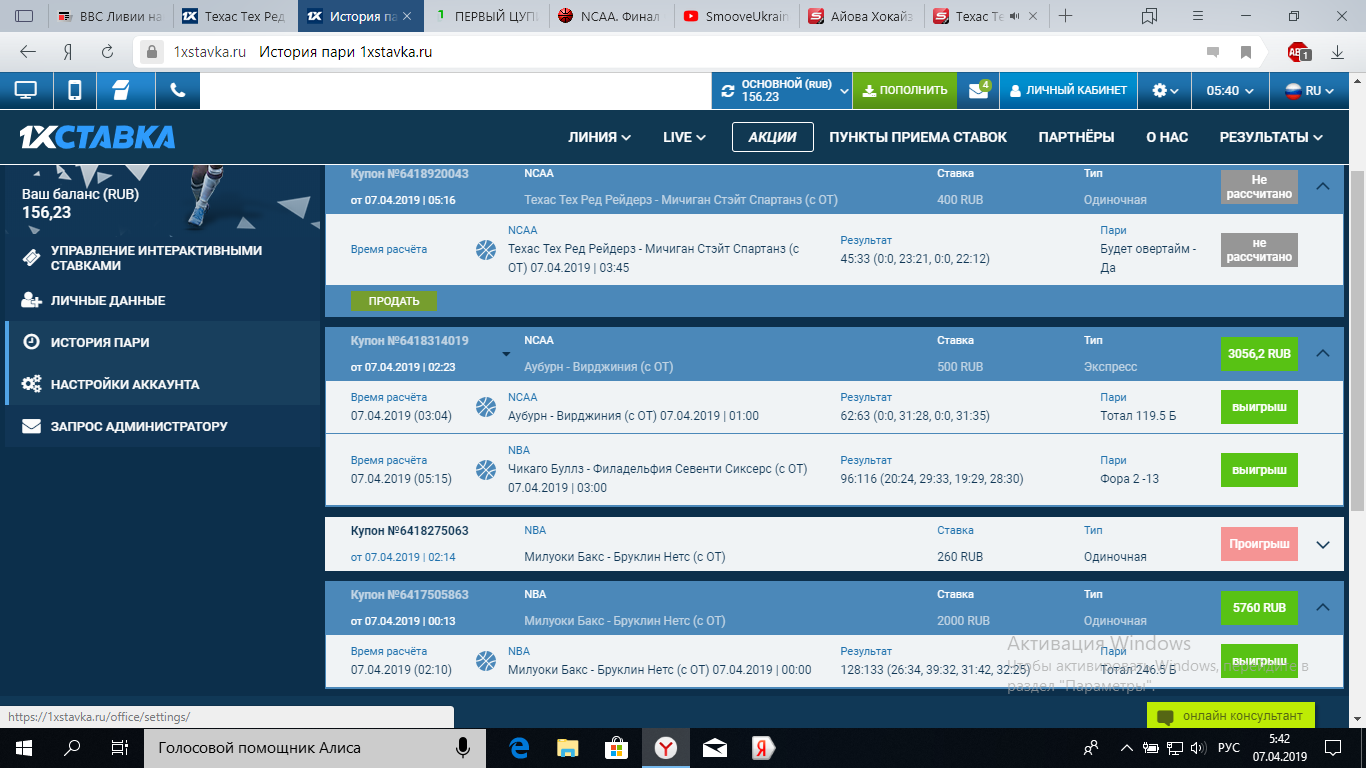Open the О НАС menu item

pyautogui.click(x=1167, y=137)
